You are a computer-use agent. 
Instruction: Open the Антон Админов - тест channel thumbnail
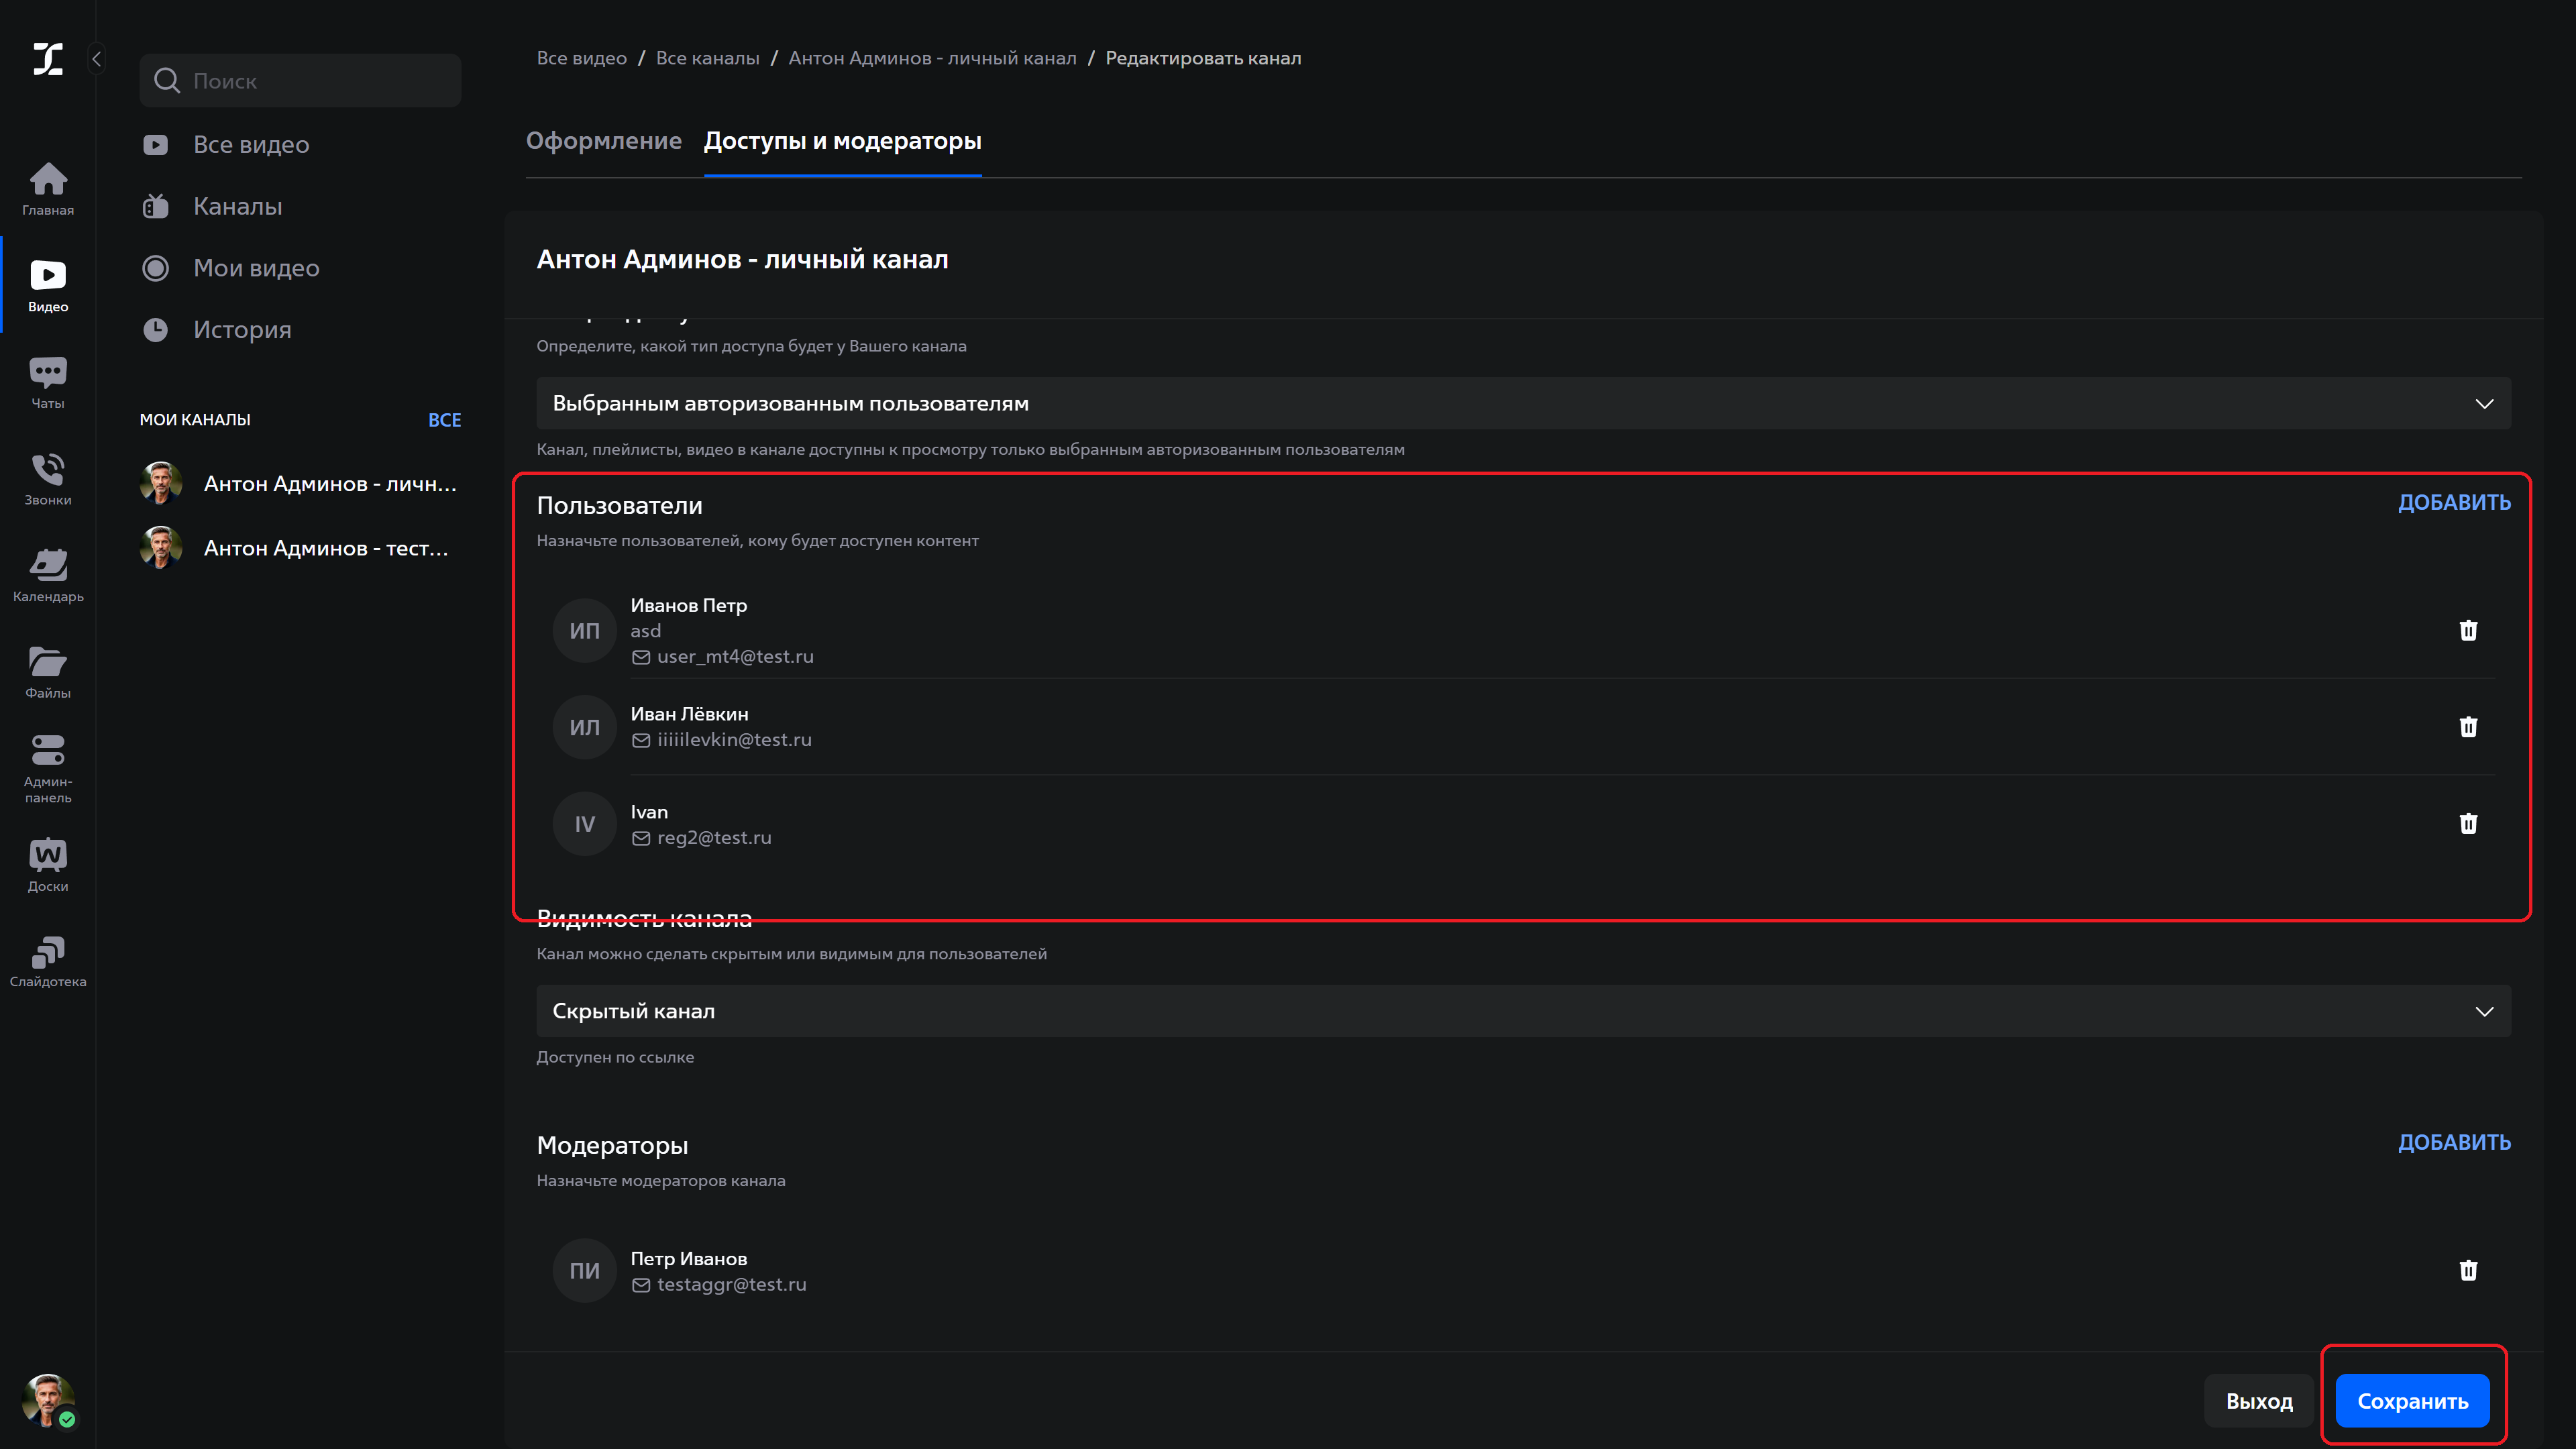(x=161, y=548)
